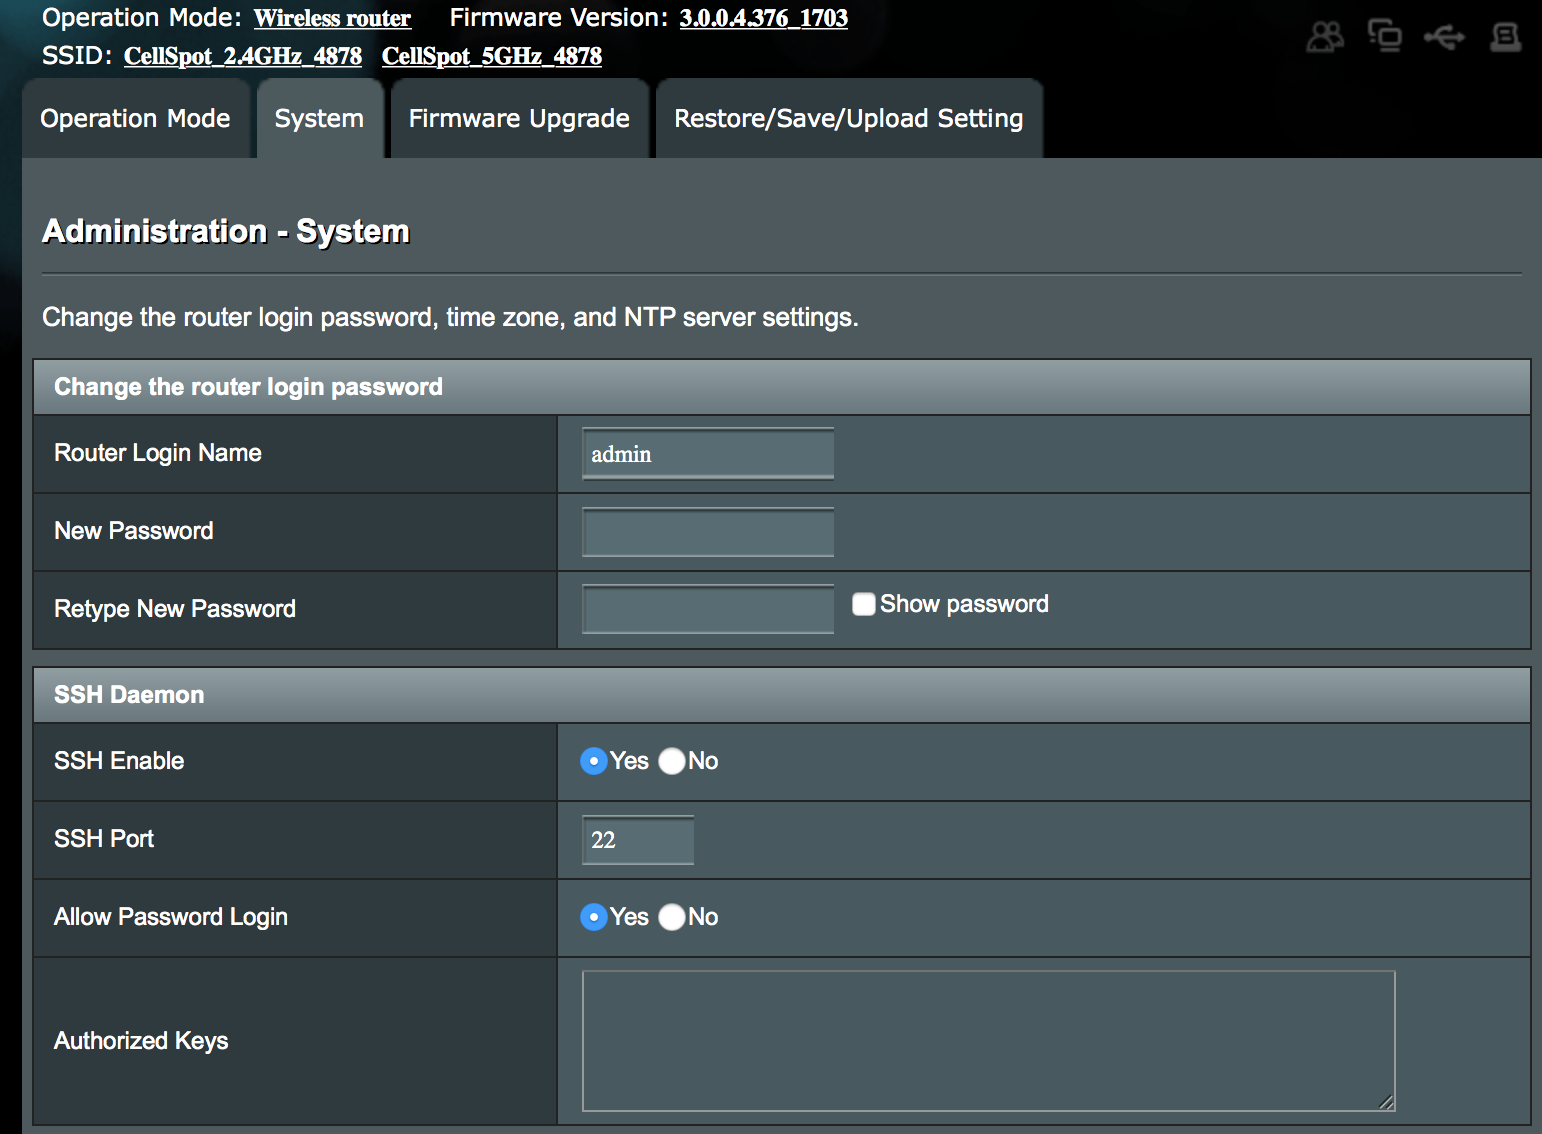1542x1134 pixels.
Task: Click the USB status icon
Action: click(x=1444, y=38)
